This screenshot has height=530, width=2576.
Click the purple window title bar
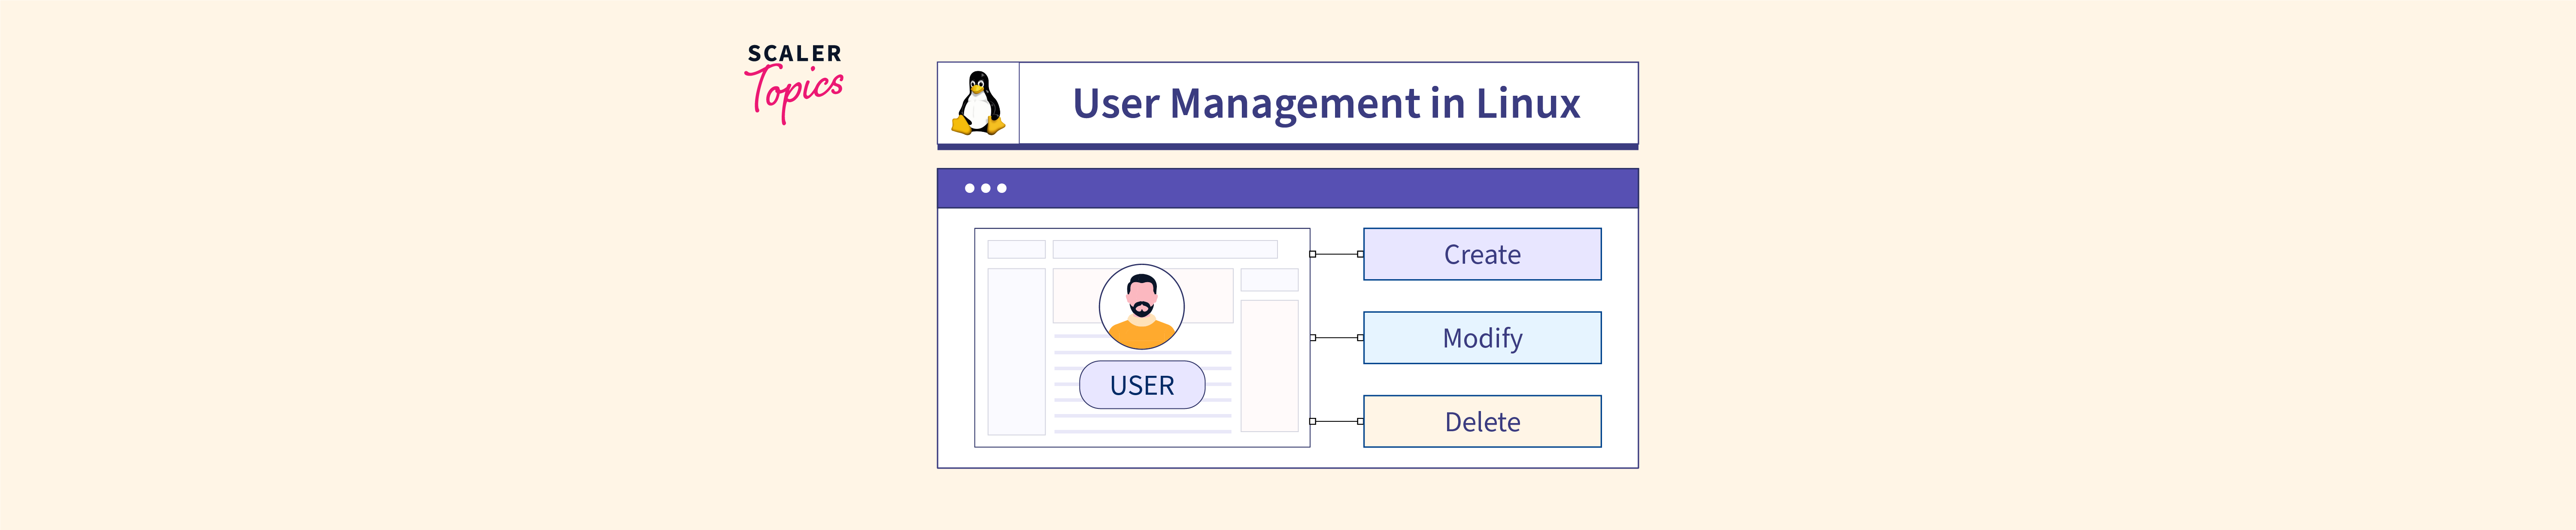(x=1300, y=188)
